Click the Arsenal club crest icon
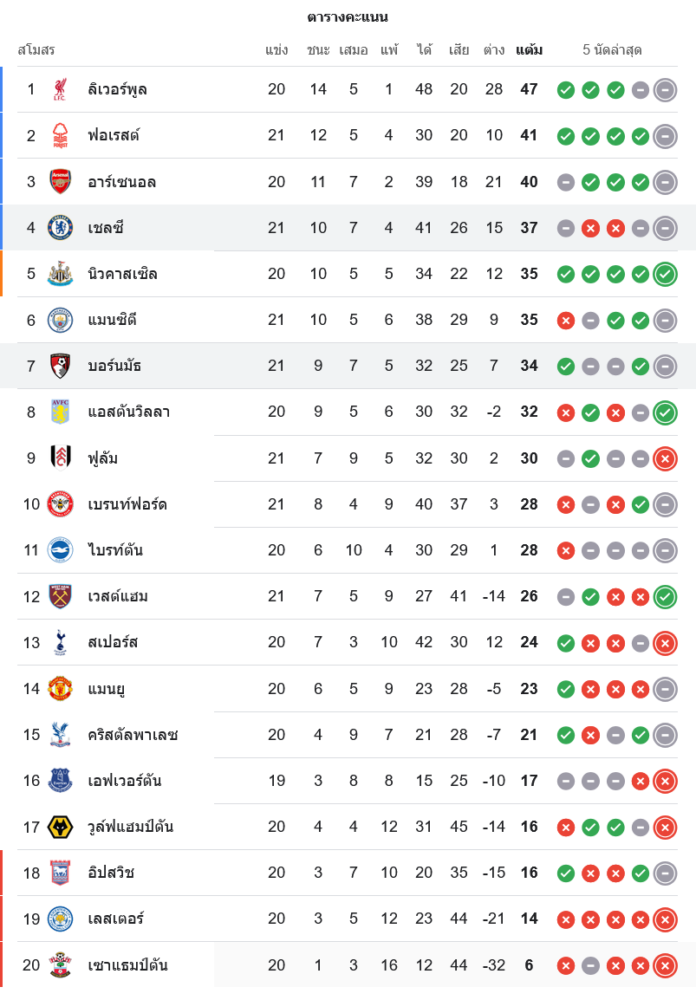The height and width of the screenshot is (1000, 696). 60,182
